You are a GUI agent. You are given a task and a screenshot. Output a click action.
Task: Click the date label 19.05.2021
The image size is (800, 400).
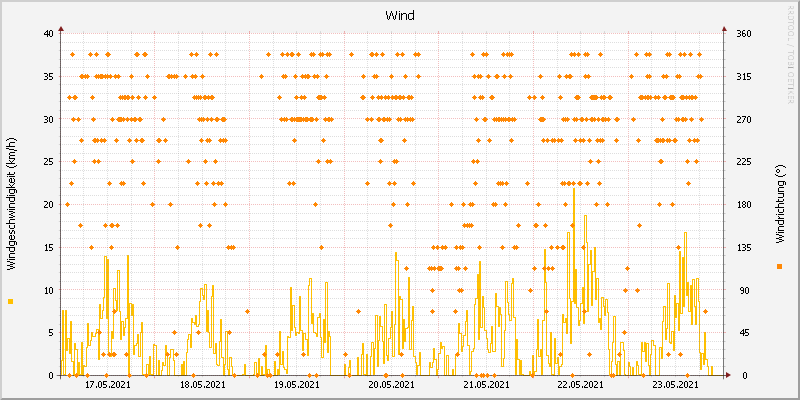click(297, 384)
